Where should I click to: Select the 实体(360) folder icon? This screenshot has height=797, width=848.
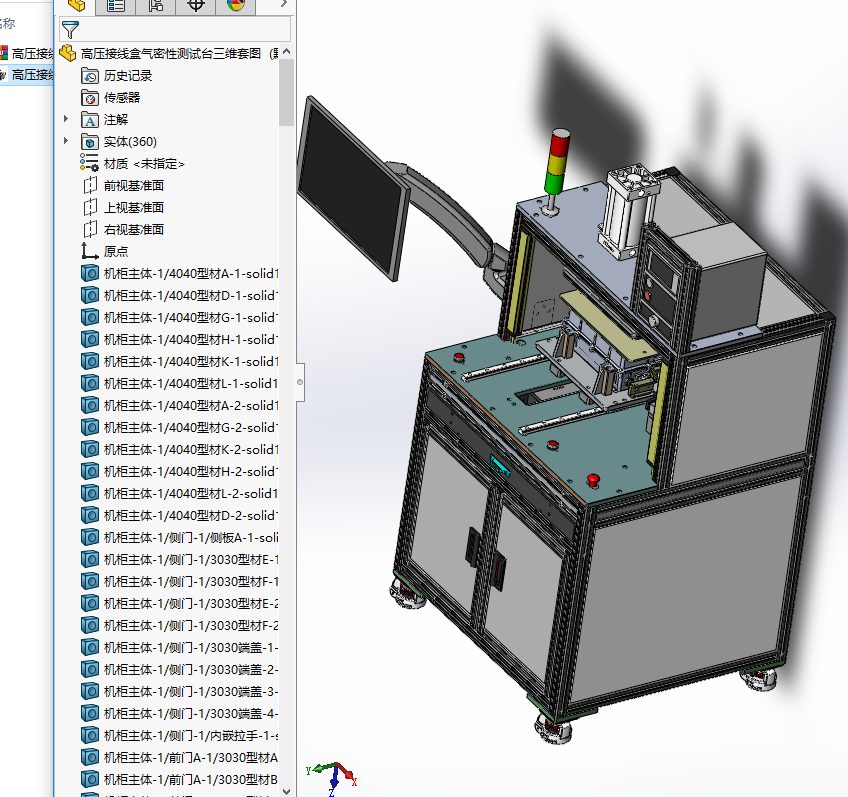pos(90,142)
